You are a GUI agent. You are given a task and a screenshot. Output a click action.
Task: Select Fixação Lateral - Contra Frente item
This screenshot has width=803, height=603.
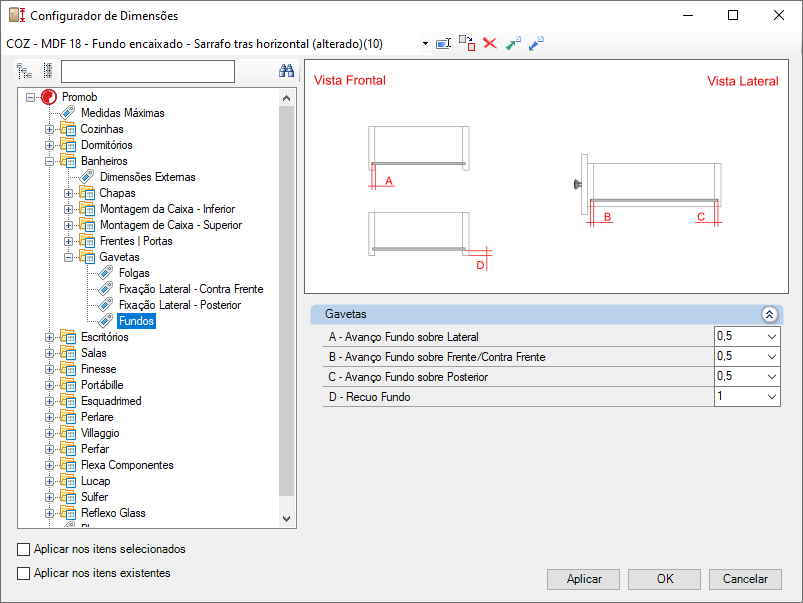click(191, 289)
